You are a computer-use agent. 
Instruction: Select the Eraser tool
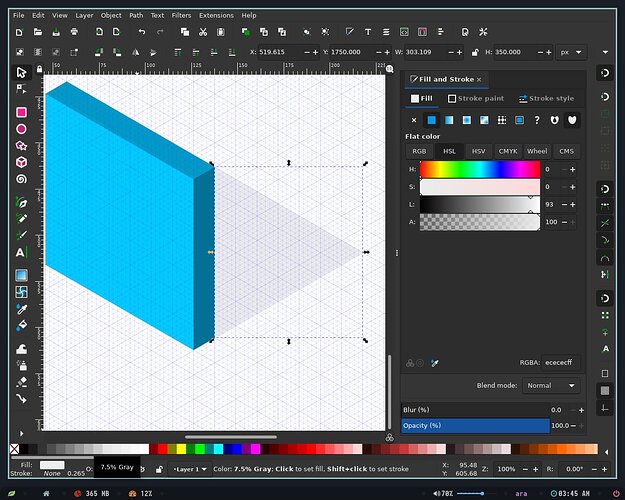[22, 382]
